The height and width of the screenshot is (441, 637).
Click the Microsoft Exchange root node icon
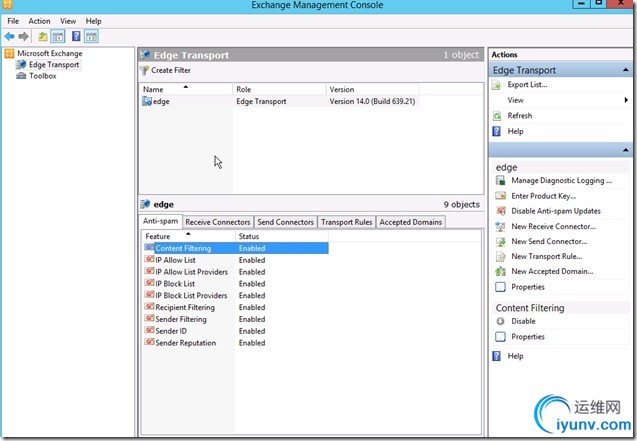point(9,53)
